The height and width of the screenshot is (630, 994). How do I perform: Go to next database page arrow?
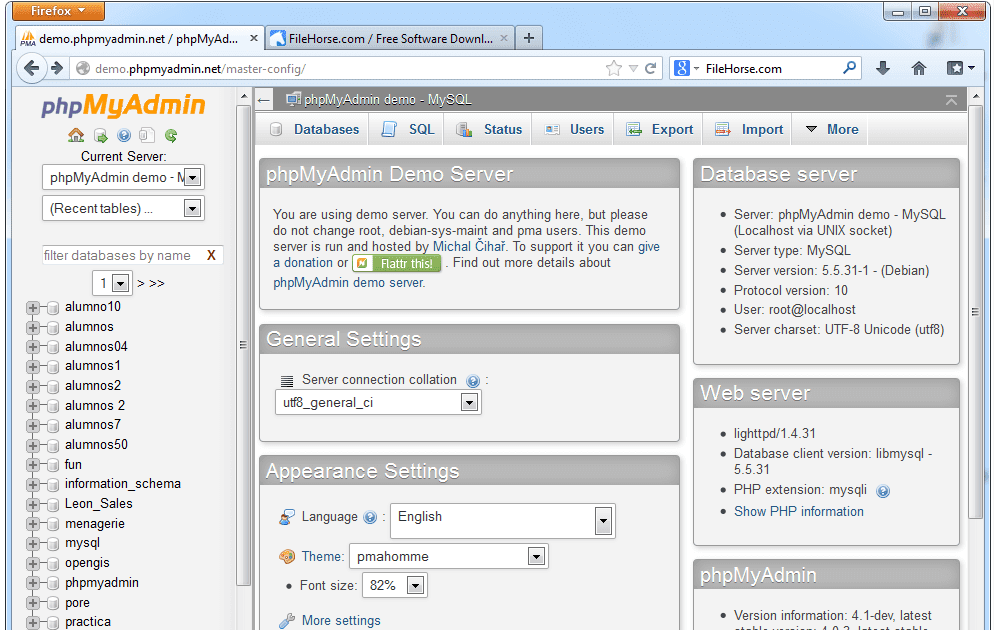tap(141, 283)
